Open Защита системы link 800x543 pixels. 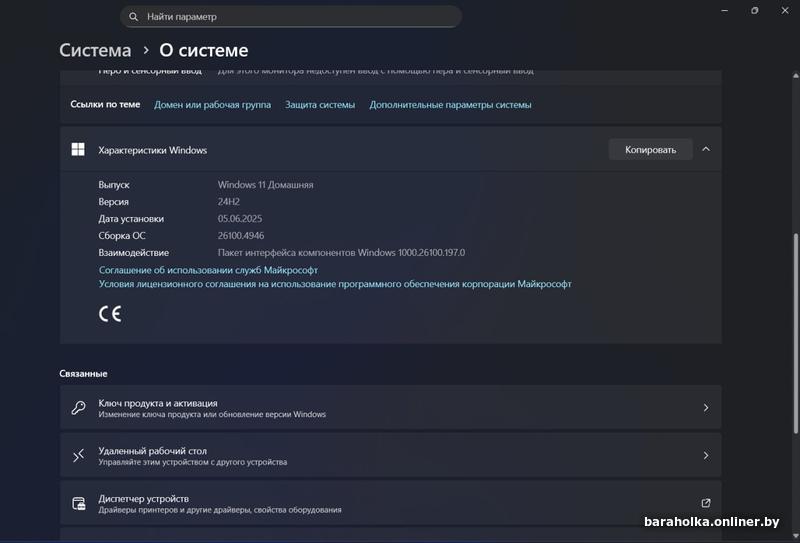coord(319,105)
